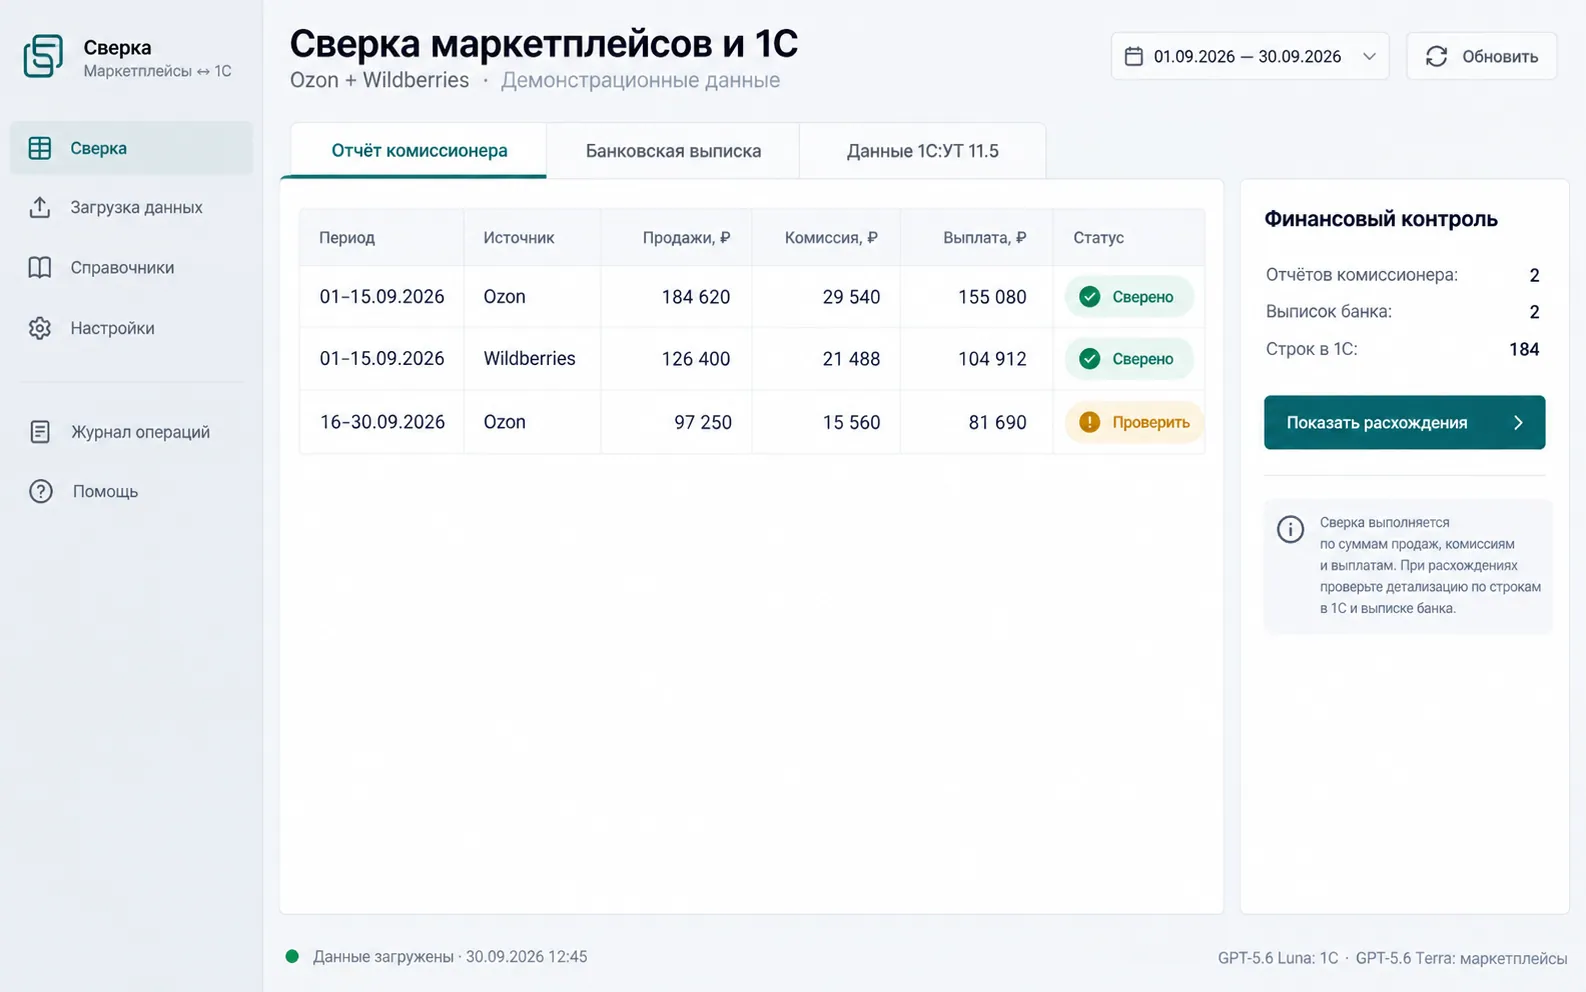The image size is (1586, 992).
Task: Click the refresh arrows icon
Action: tap(1437, 56)
